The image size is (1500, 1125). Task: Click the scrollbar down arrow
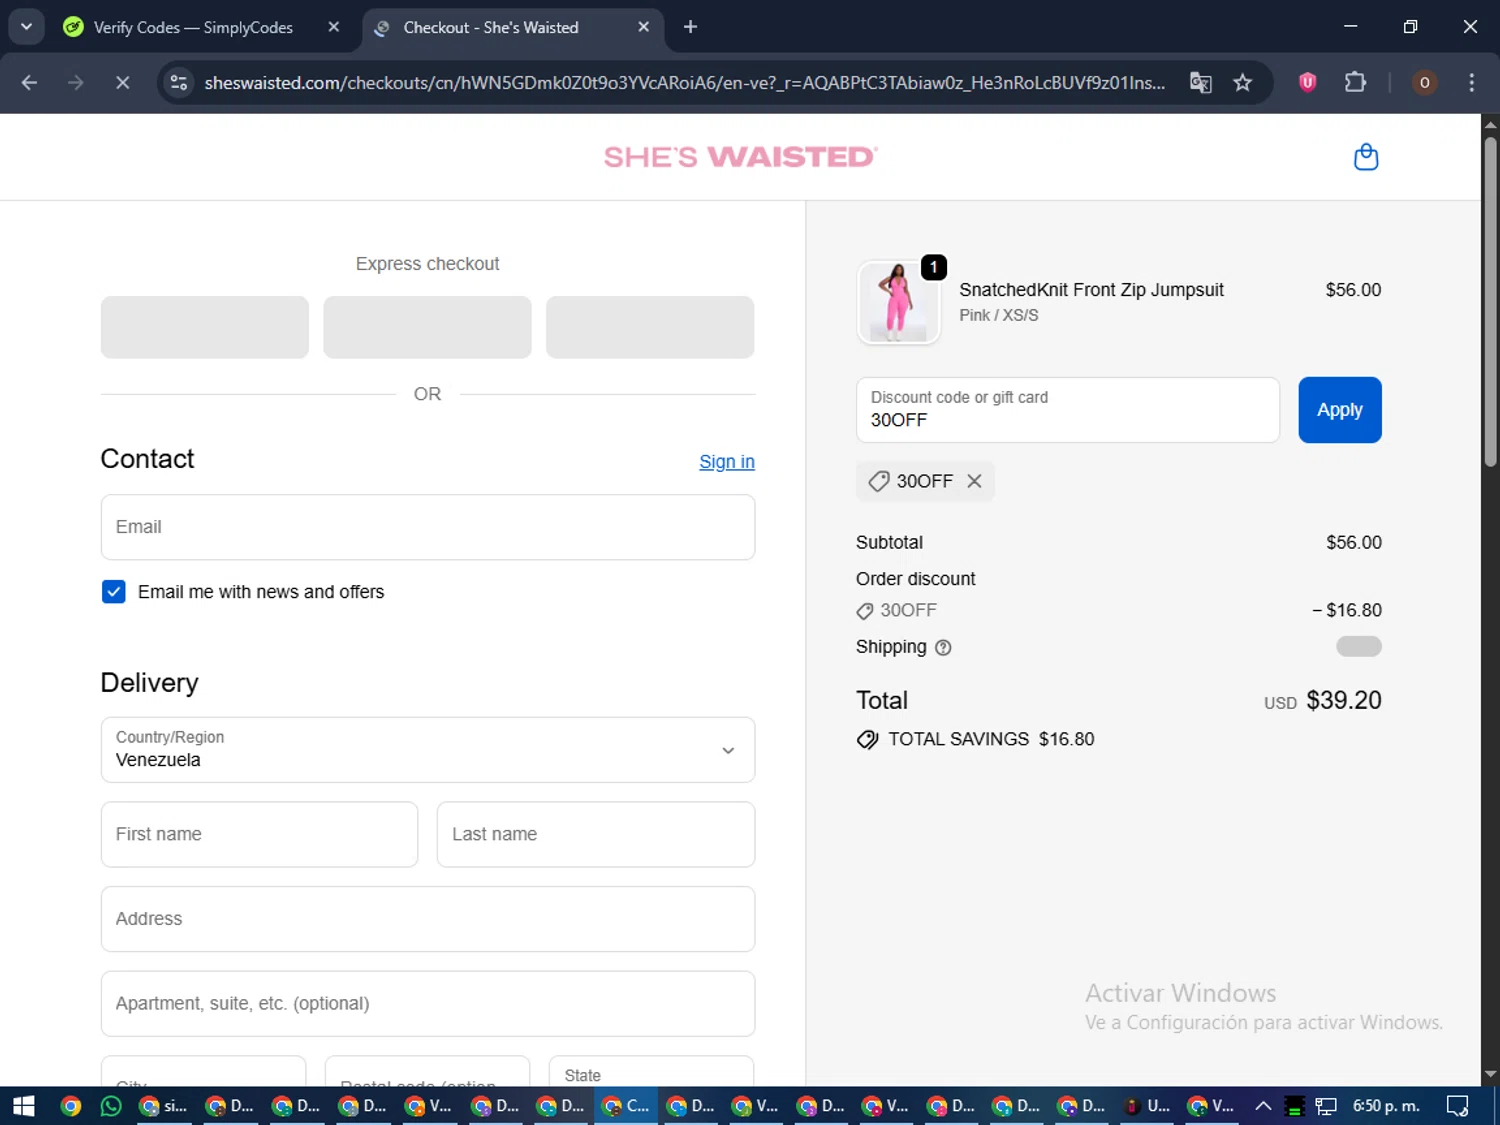(x=1490, y=1075)
